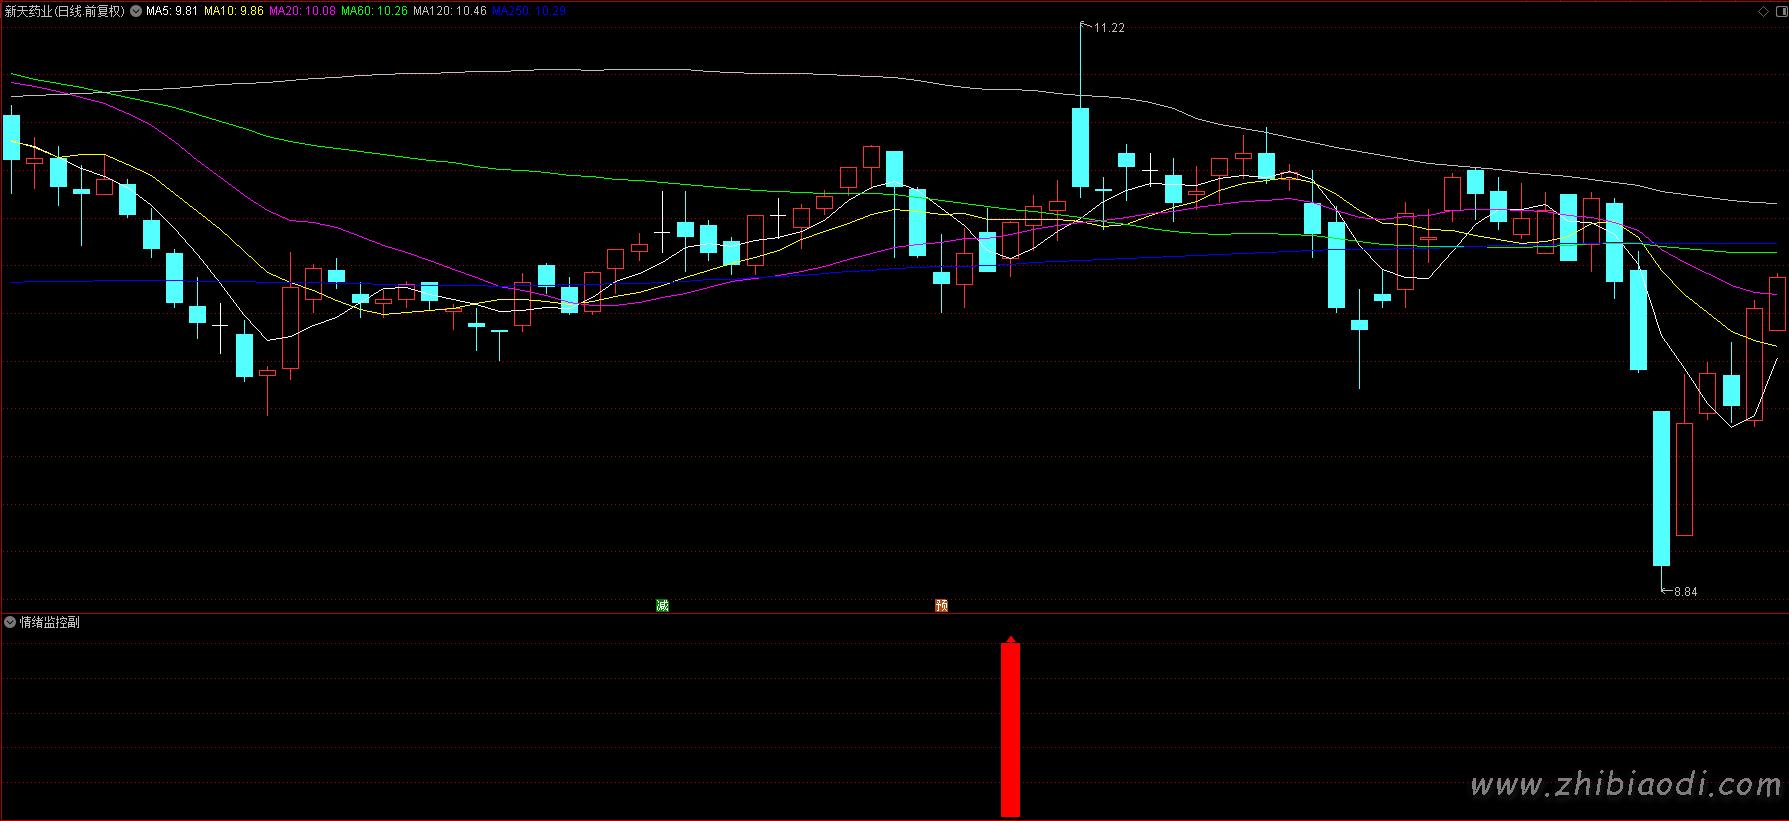The image size is (1789, 821).
Task: Click the 新天药业 (日线.前复权) chart title
Action: [x=64, y=11]
